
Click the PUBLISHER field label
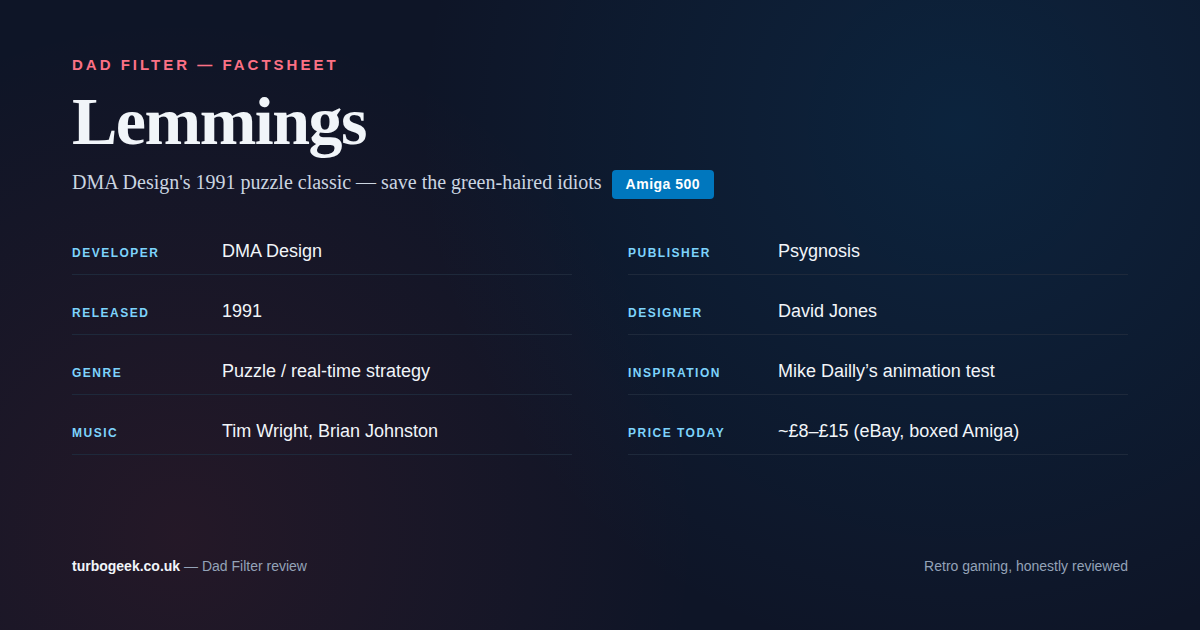click(x=669, y=253)
